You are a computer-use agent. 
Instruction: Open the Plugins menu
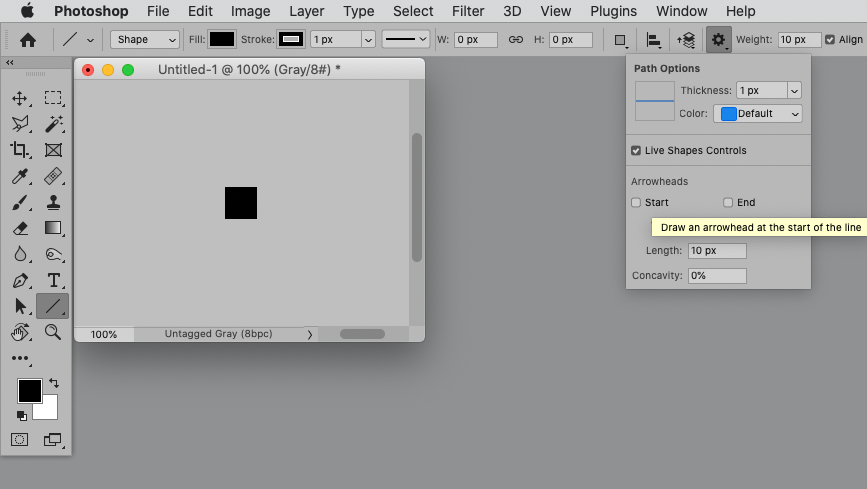click(613, 11)
